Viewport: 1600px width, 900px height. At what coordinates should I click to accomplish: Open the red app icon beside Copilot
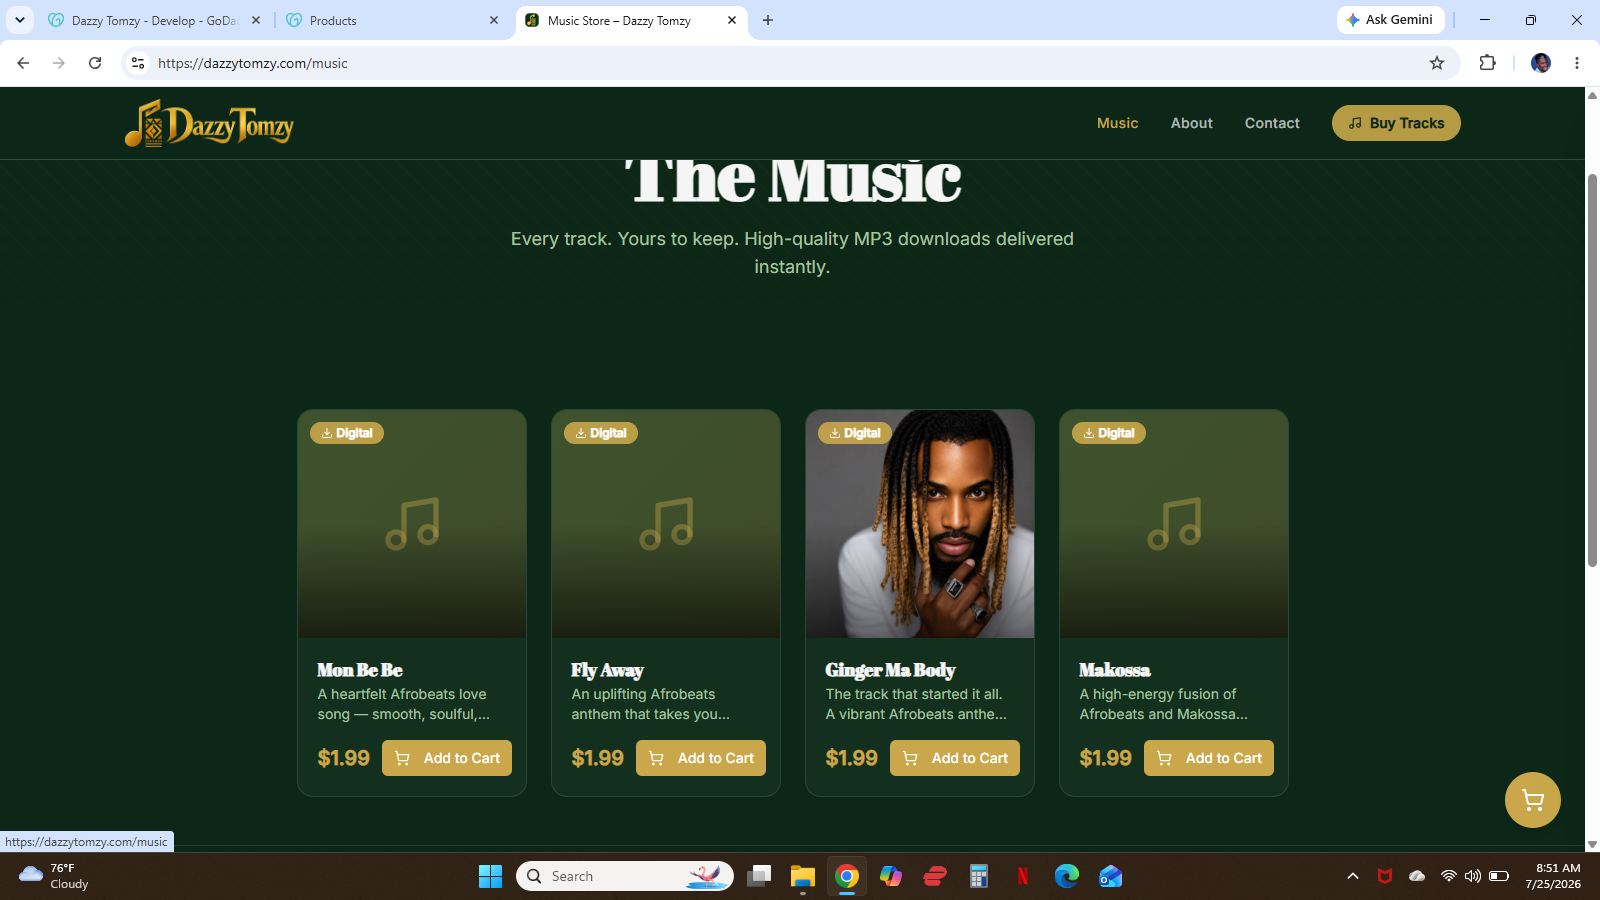coord(935,876)
